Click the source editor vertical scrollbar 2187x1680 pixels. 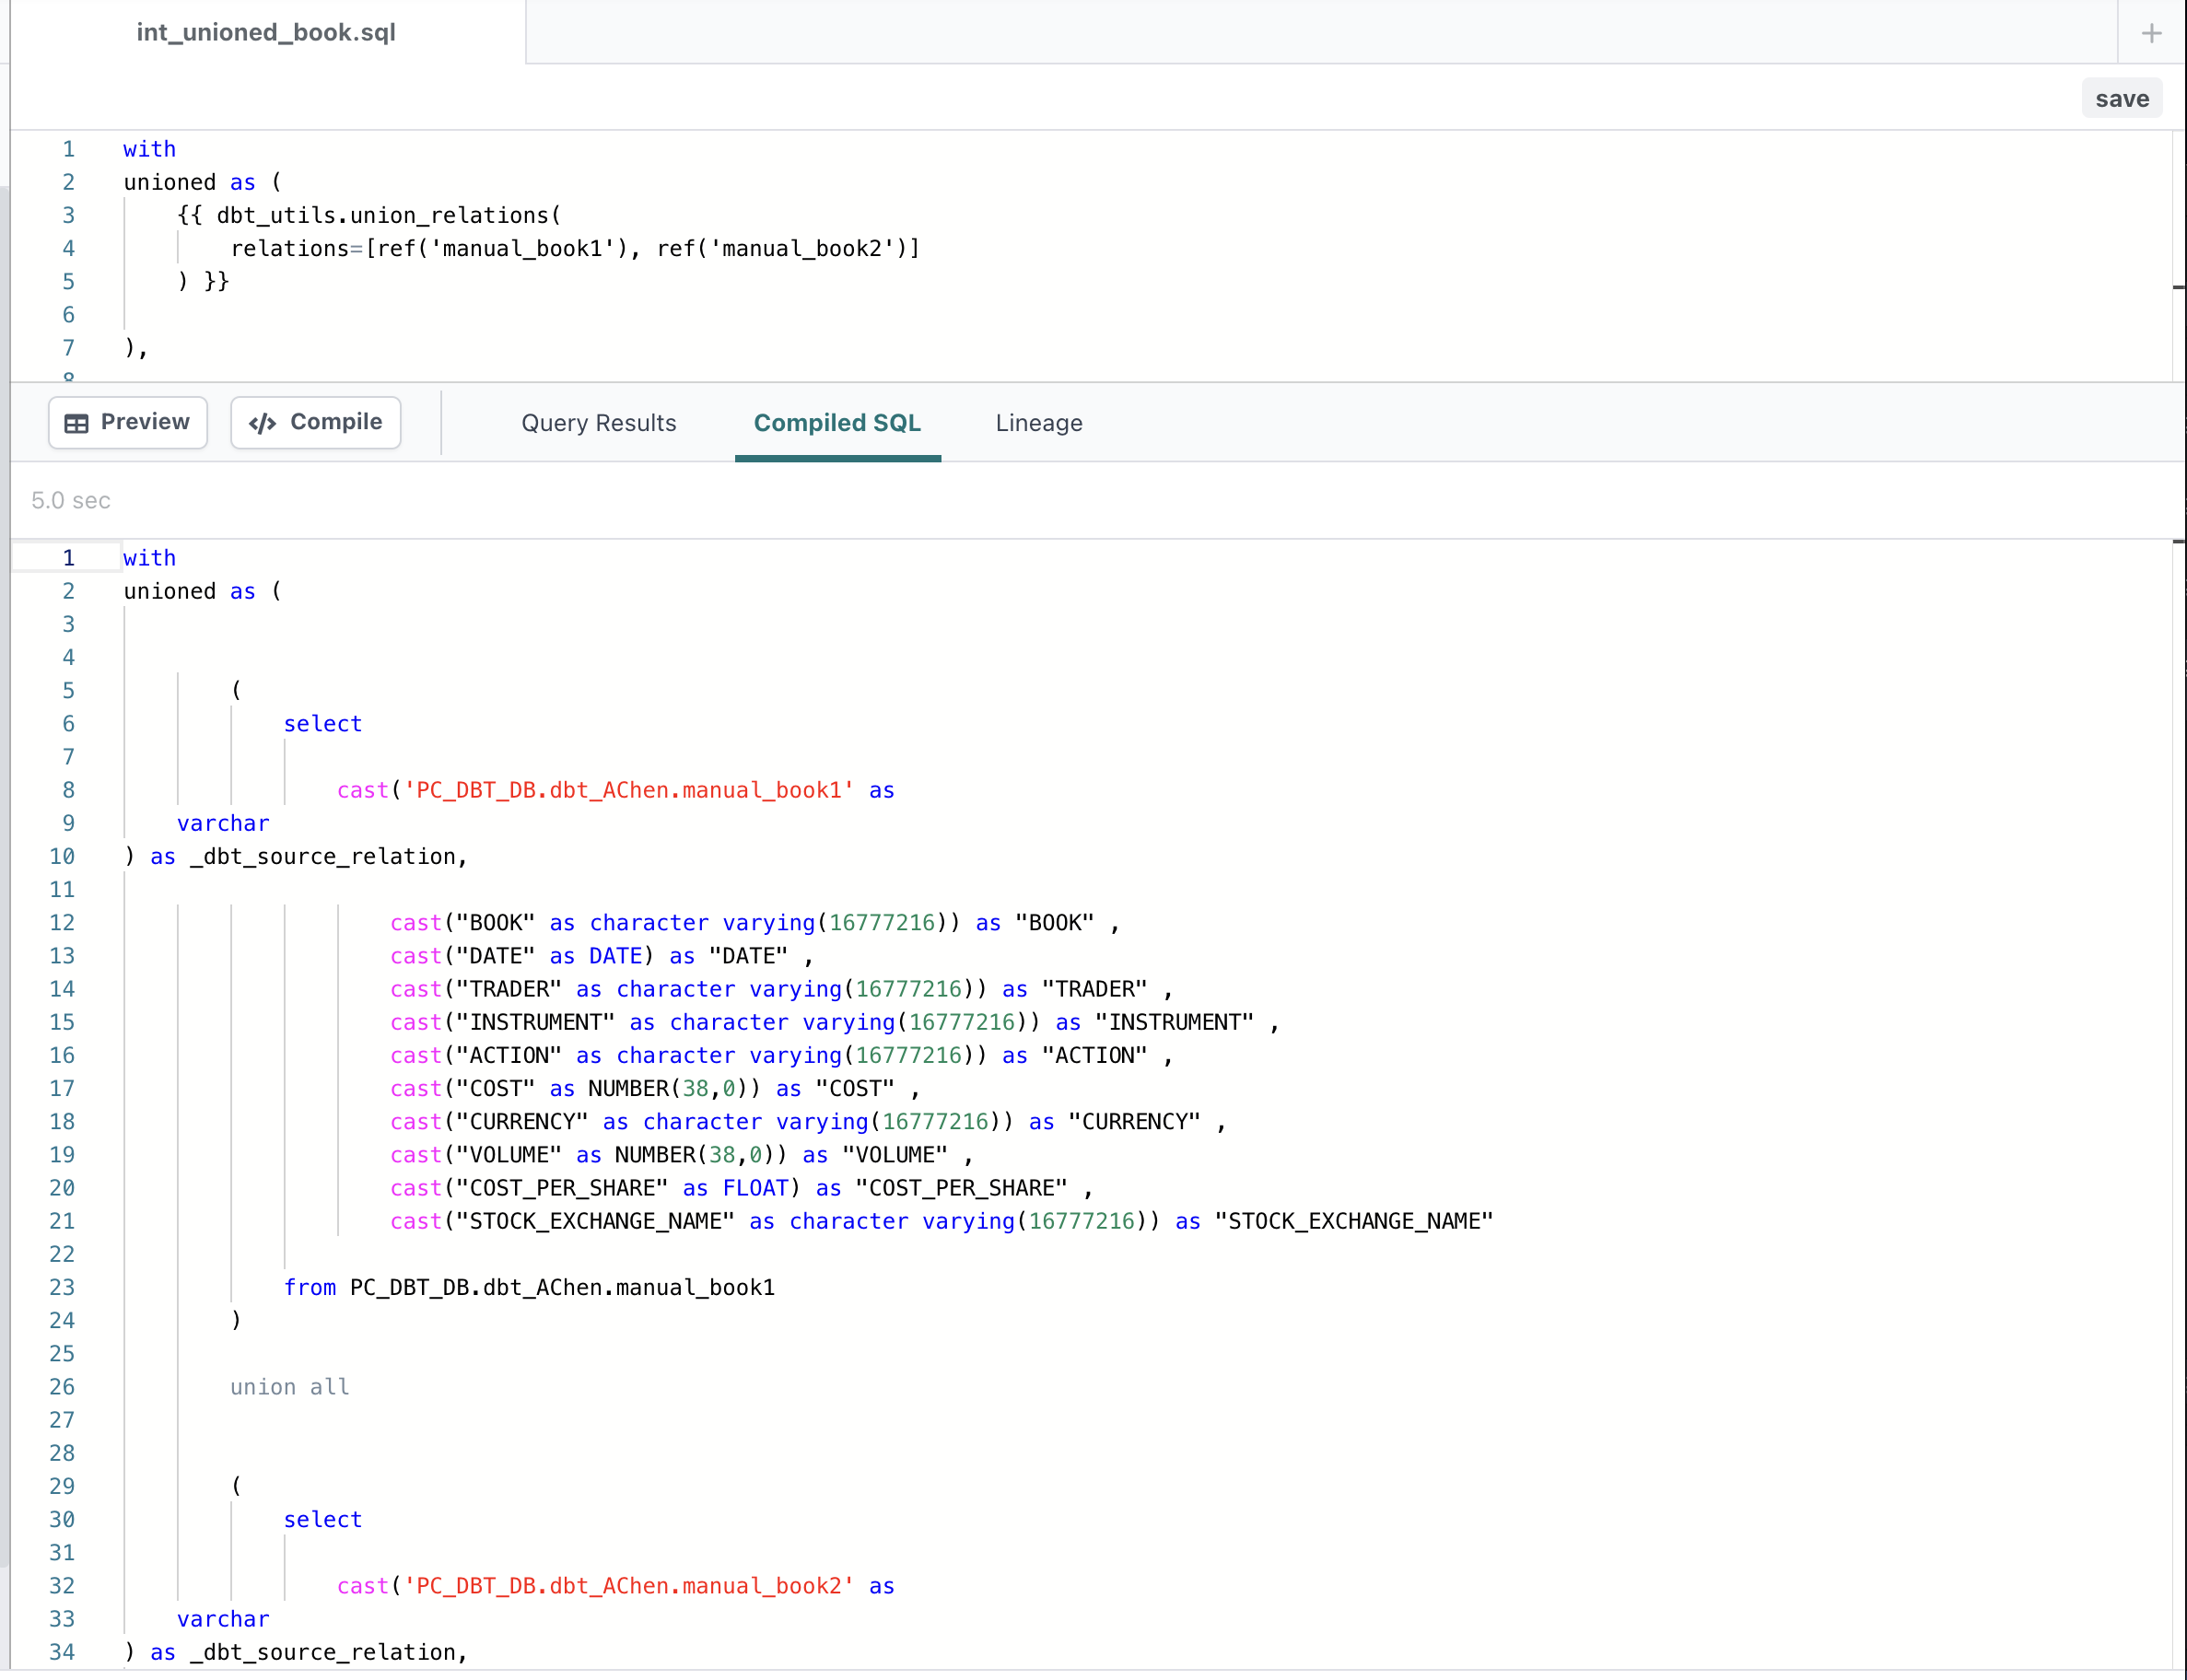click(2178, 255)
